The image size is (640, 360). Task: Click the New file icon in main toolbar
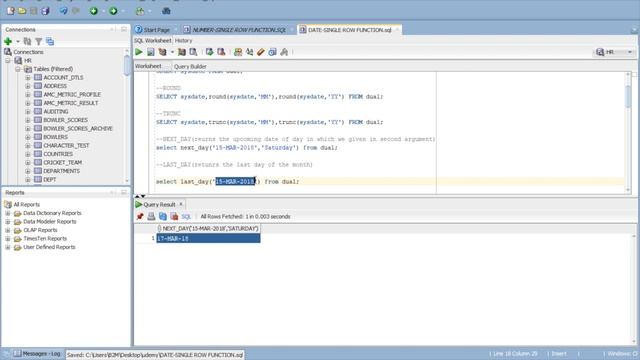(x=11, y=11)
